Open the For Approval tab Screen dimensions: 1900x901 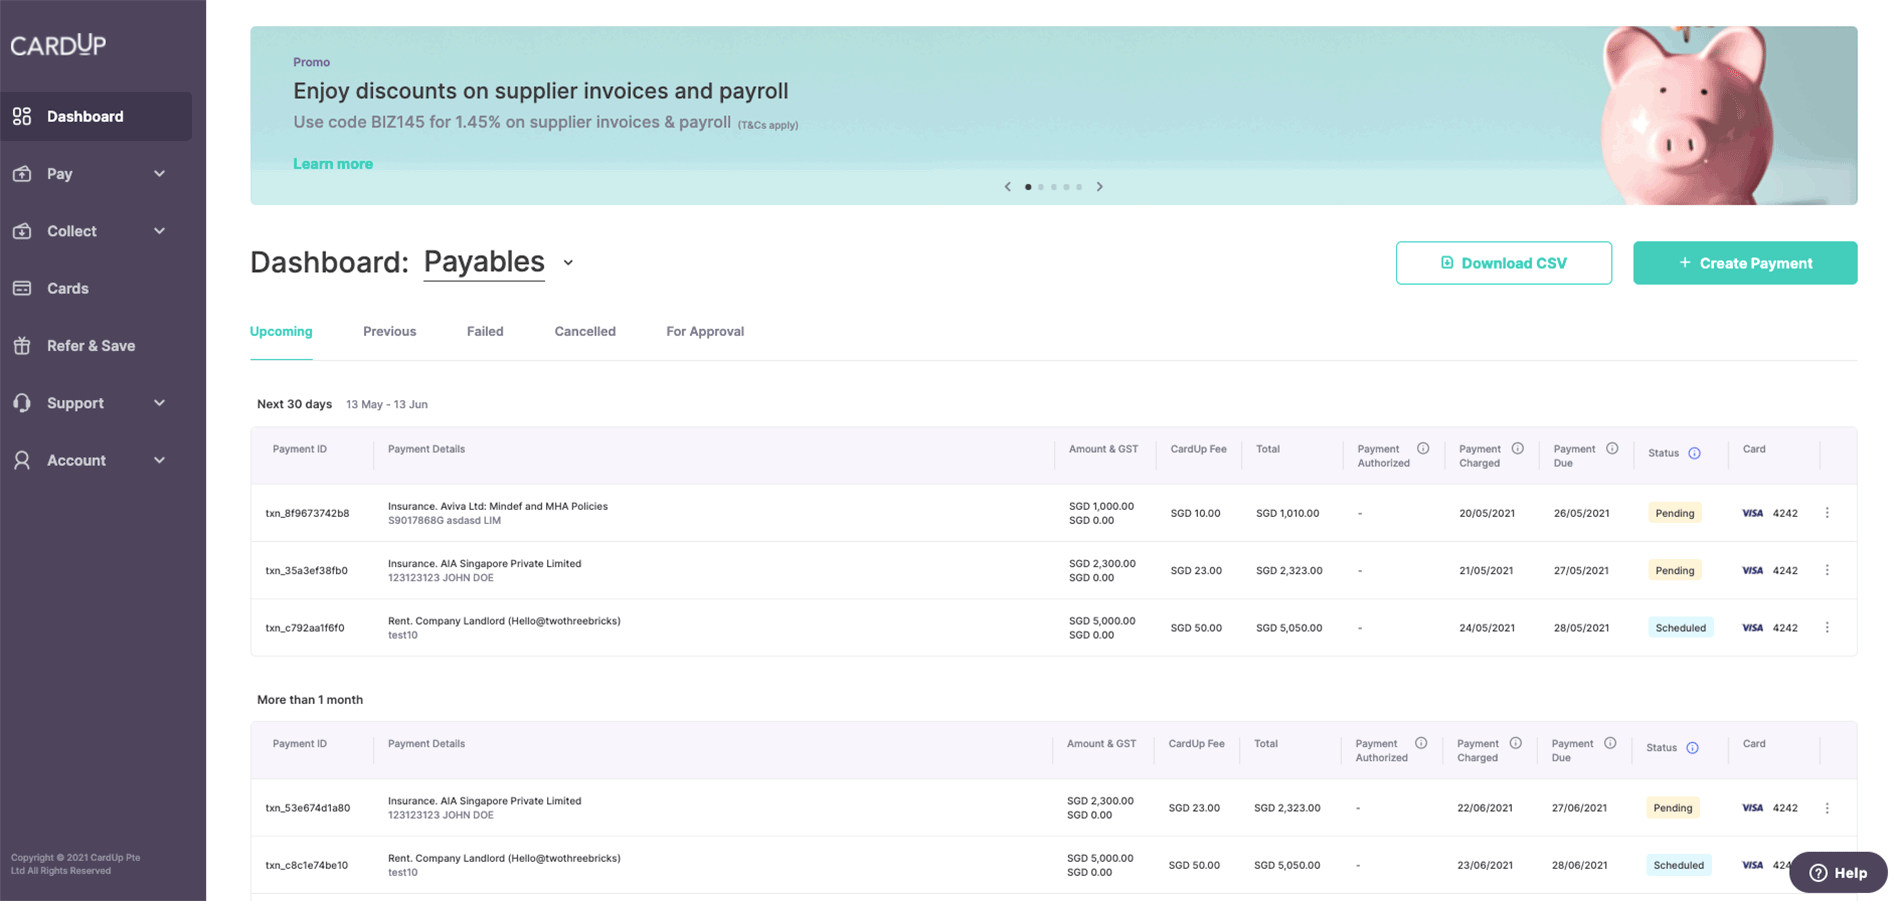click(705, 331)
